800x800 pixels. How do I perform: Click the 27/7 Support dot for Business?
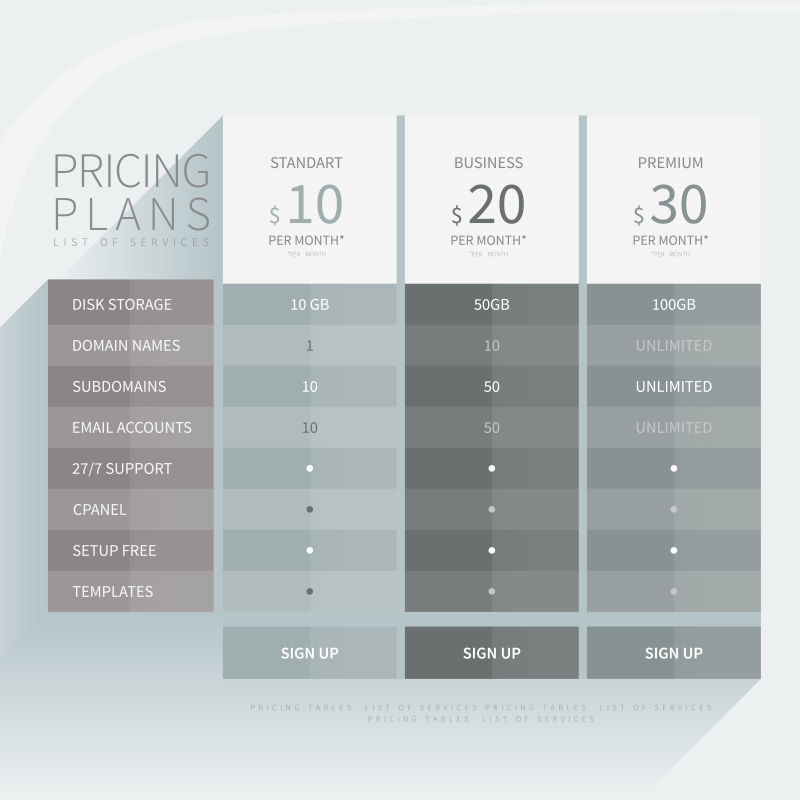tap(492, 468)
